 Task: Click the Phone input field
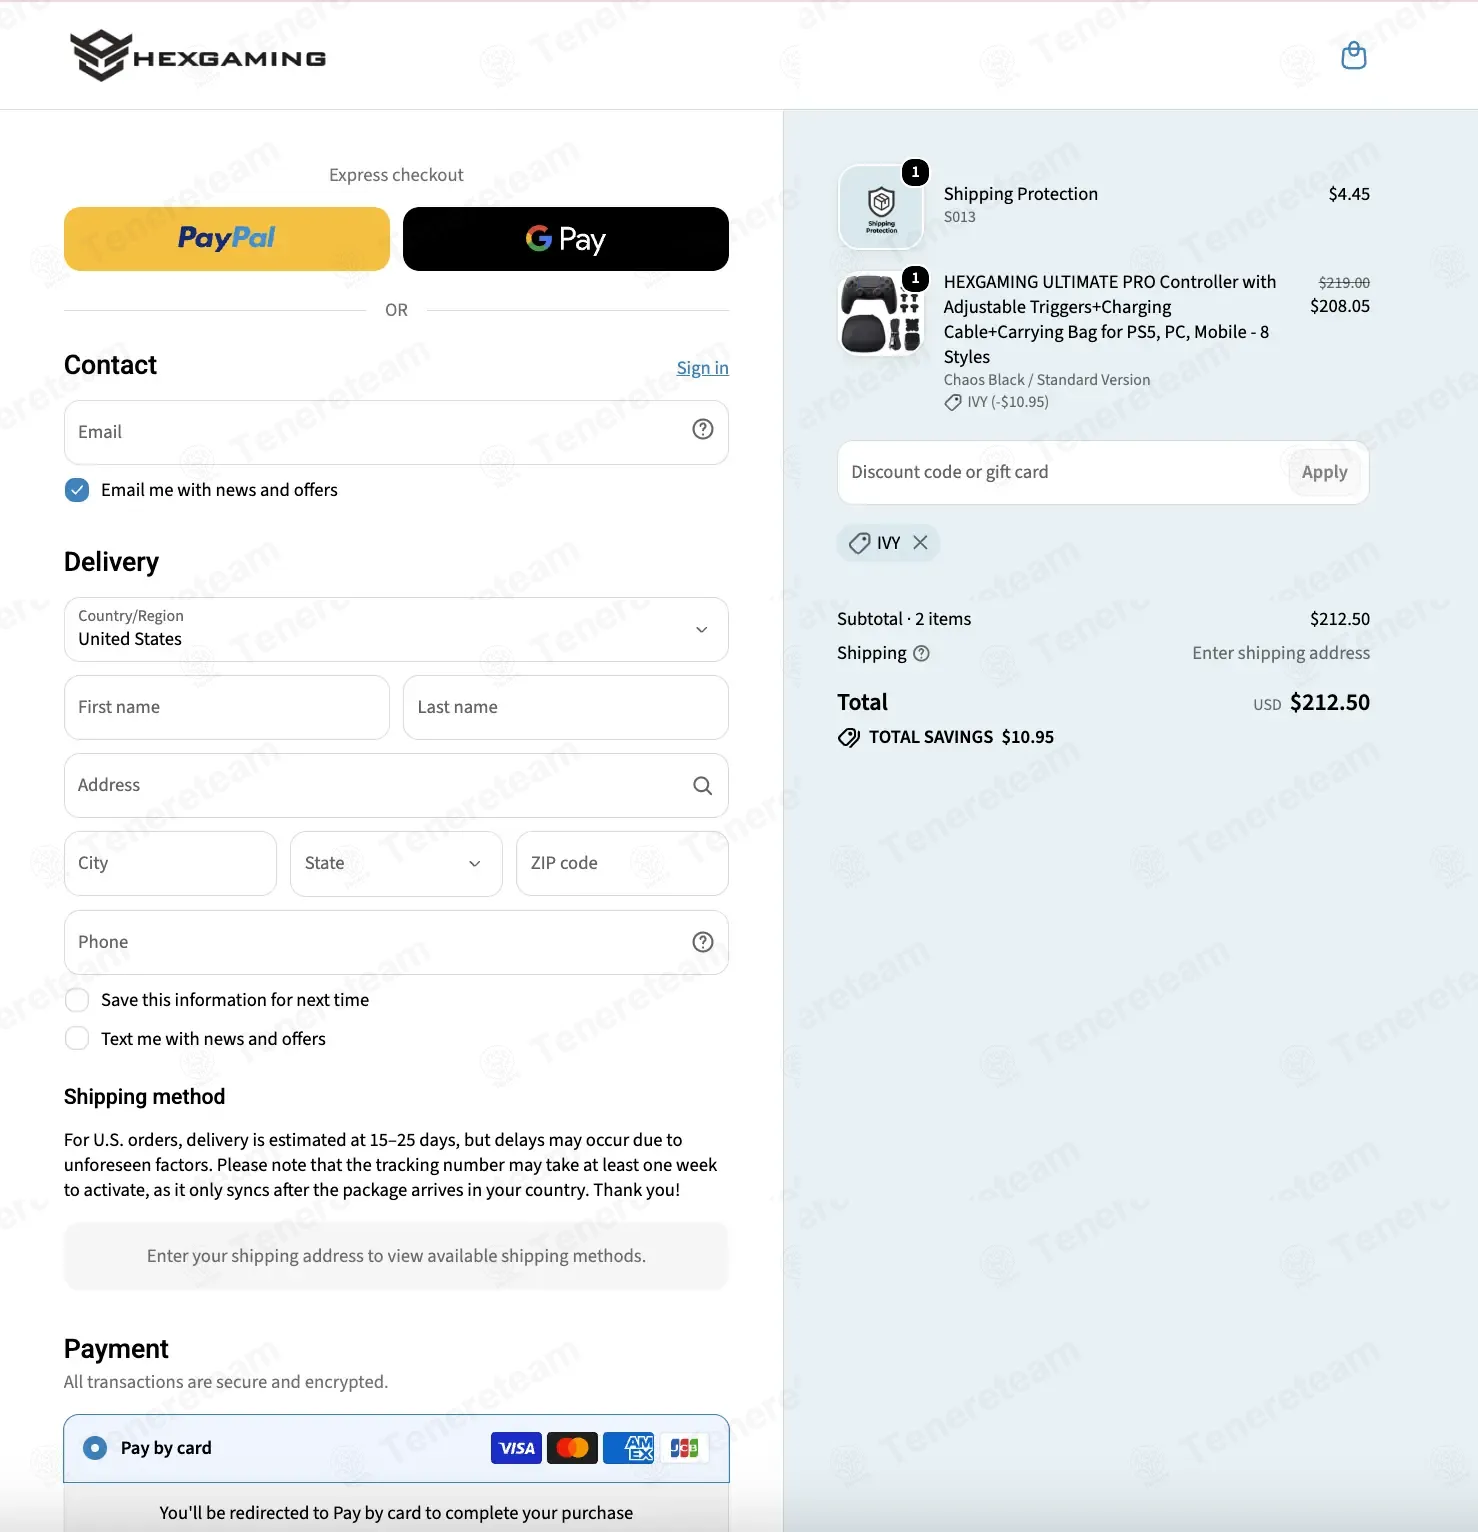coord(396,942)
